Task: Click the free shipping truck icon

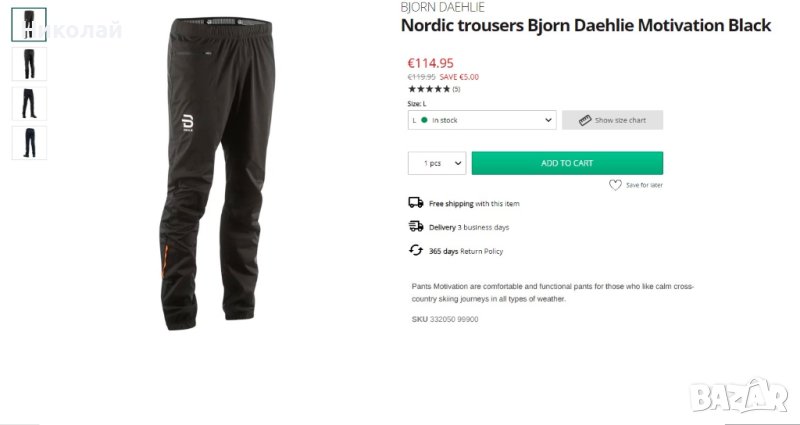Action: point(416,203)
